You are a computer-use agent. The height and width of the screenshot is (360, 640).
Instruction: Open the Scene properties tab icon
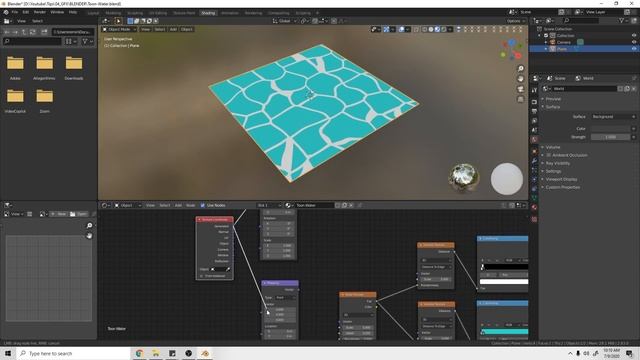click(x=534, y=130)
